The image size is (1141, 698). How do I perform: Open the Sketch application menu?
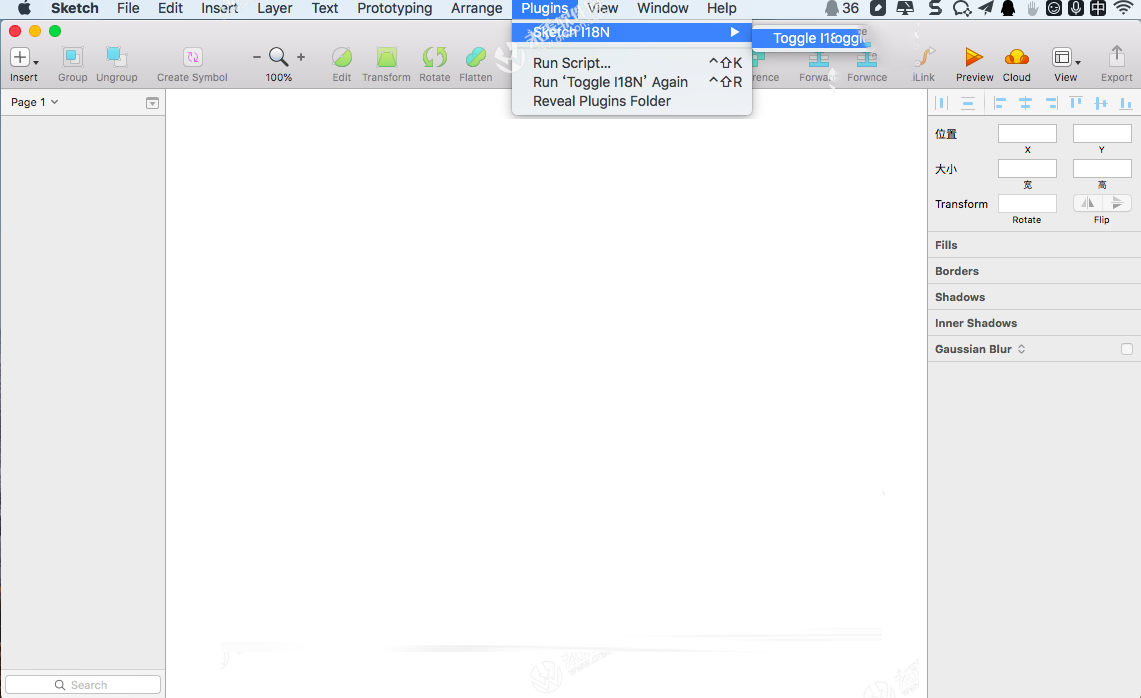coord(75,8)
